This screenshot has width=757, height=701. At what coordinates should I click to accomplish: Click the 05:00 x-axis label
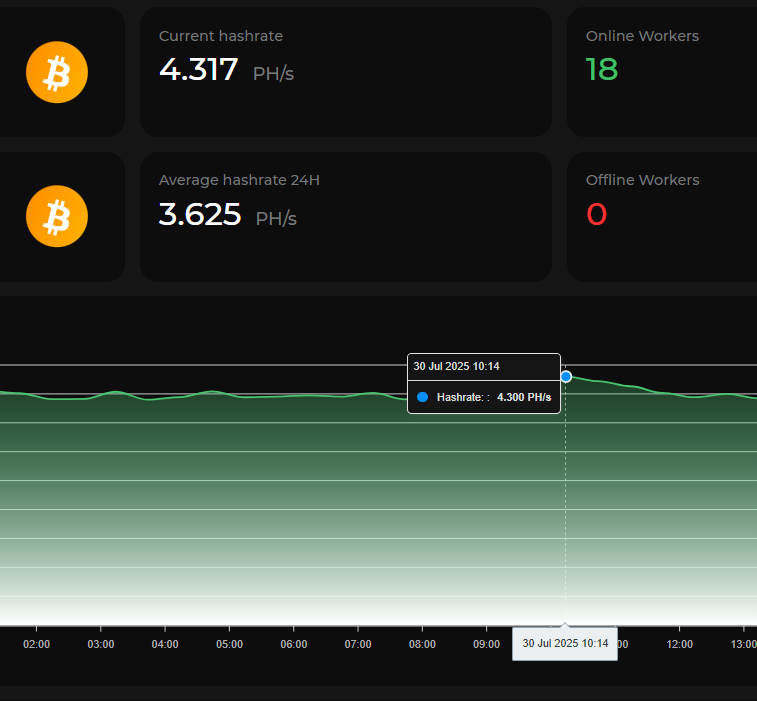pyautogui.click(x=229, y=645)
